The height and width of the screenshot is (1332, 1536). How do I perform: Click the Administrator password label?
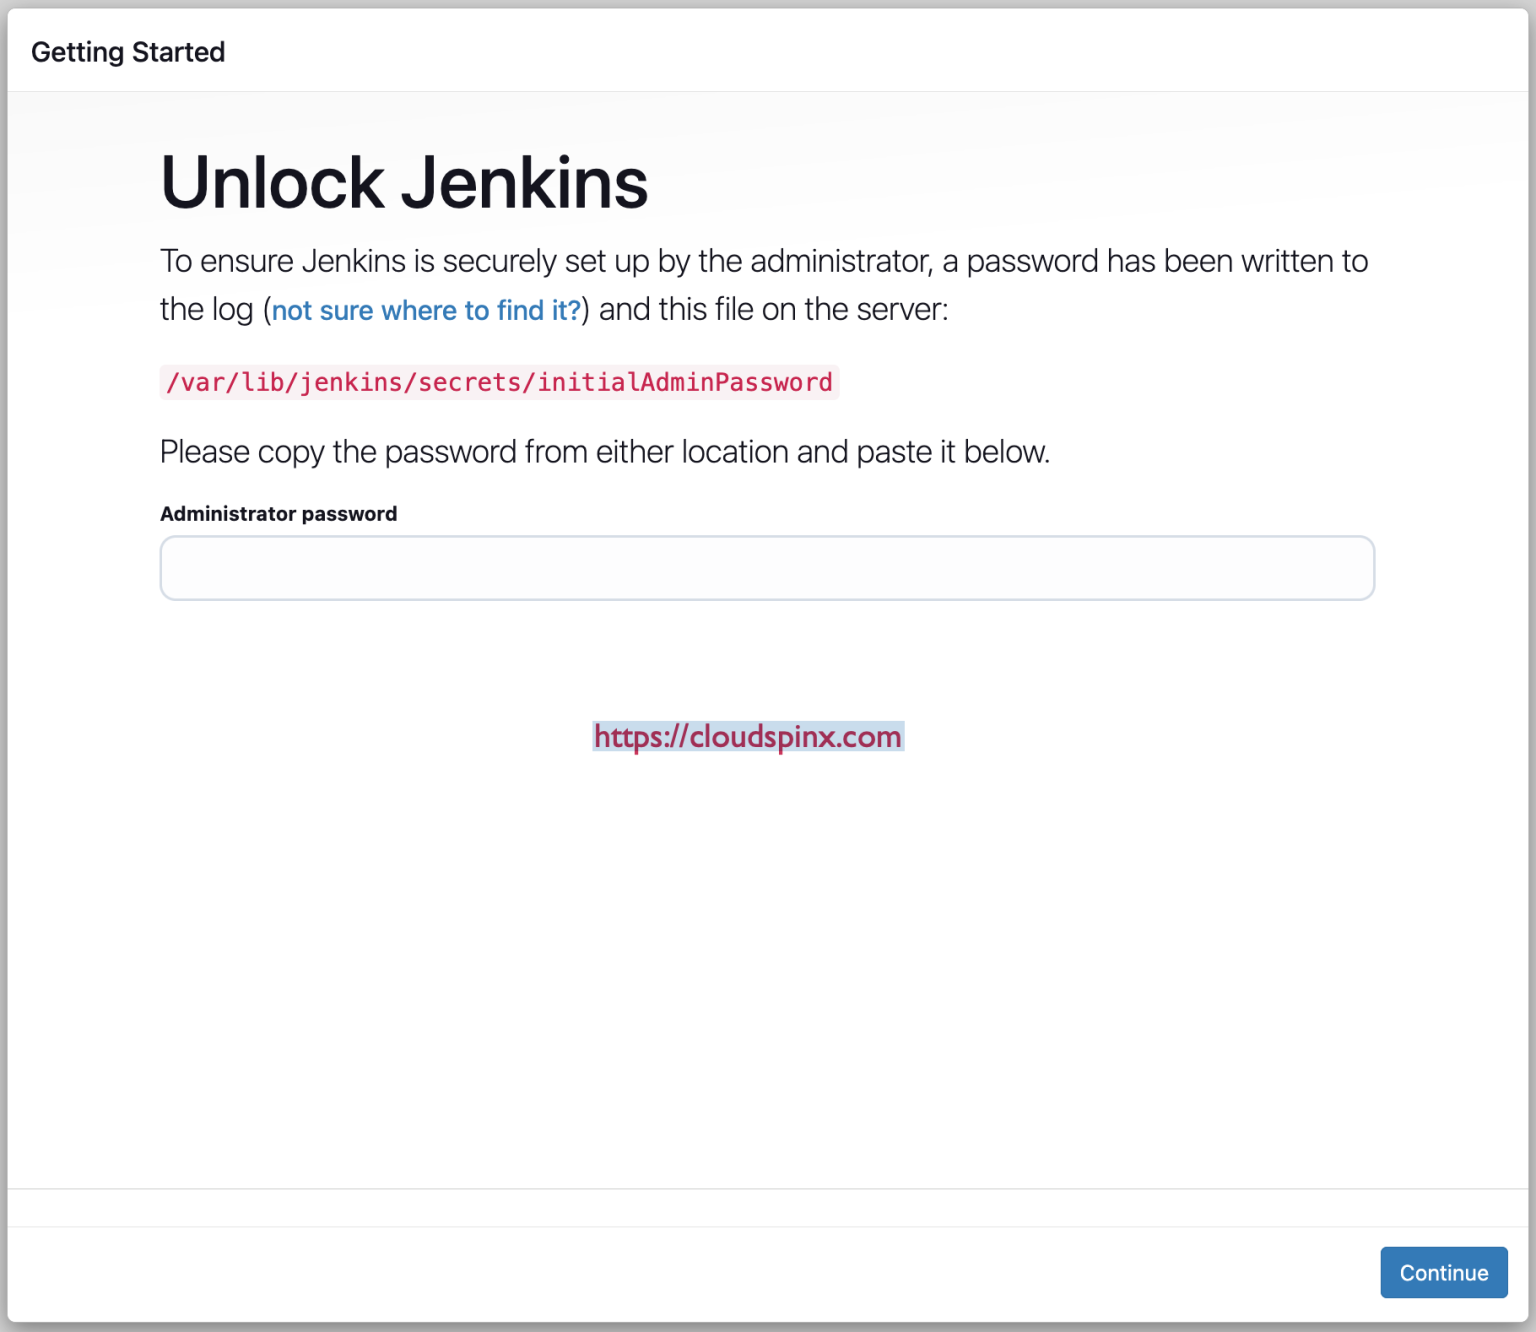[x=278, y=513]
